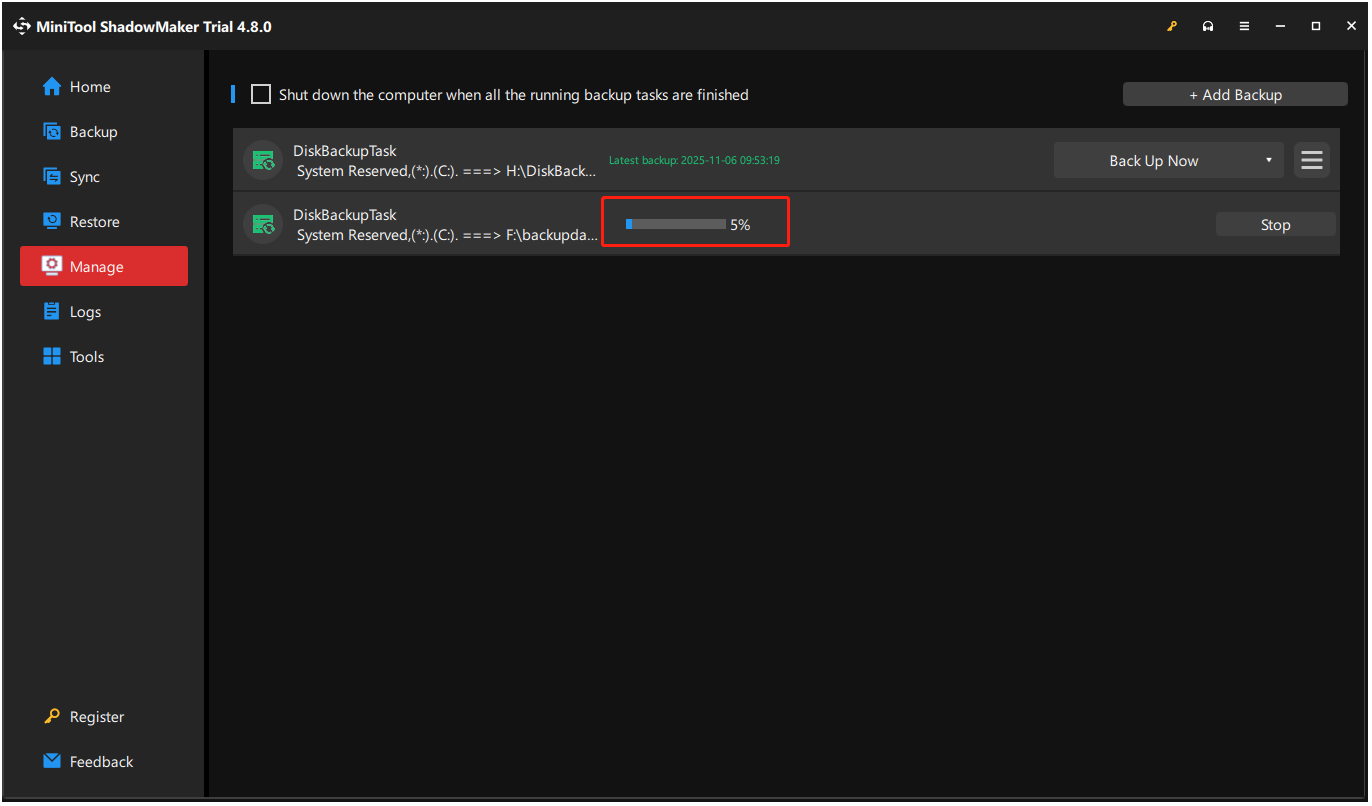View the Logs panel

pyautogui.click(x=85, y=311)
